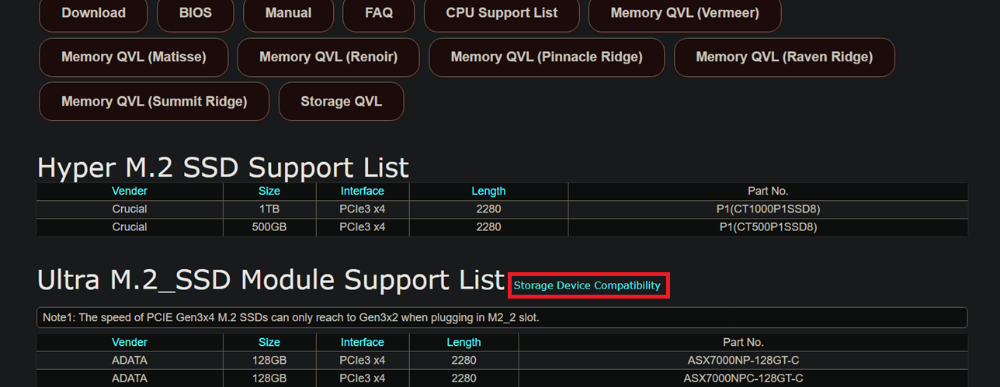Select Memory QVL (Vermeer)

(685, 13)
